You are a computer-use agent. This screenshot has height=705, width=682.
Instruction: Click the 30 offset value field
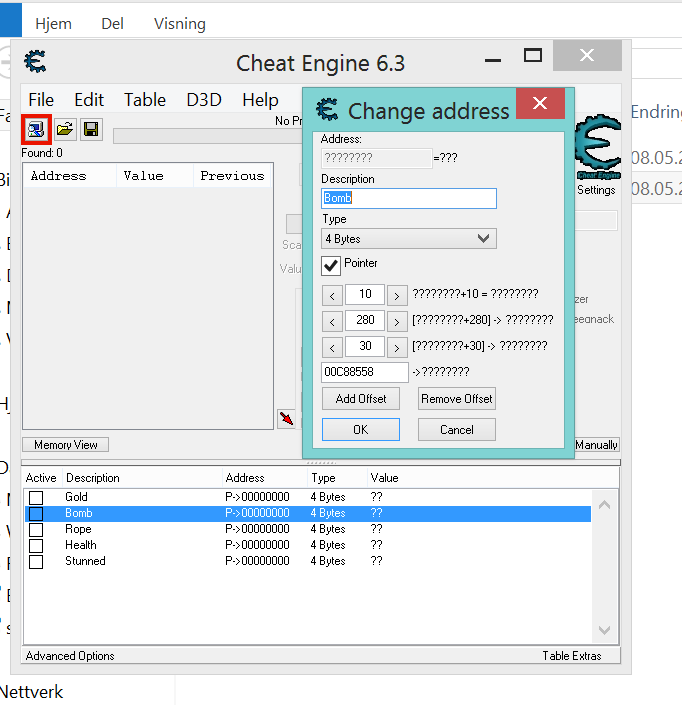coord(365,347)
